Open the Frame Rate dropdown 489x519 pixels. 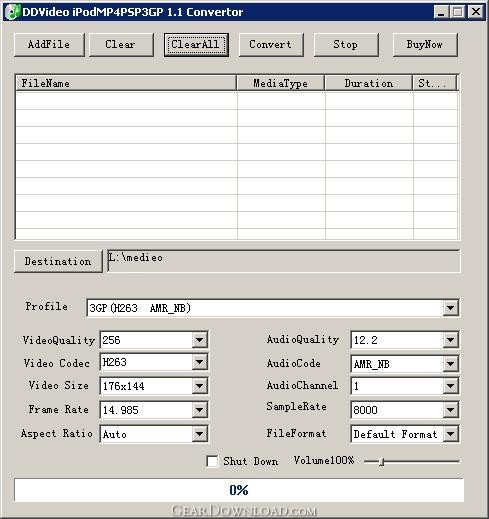click(x=199, y=410)
